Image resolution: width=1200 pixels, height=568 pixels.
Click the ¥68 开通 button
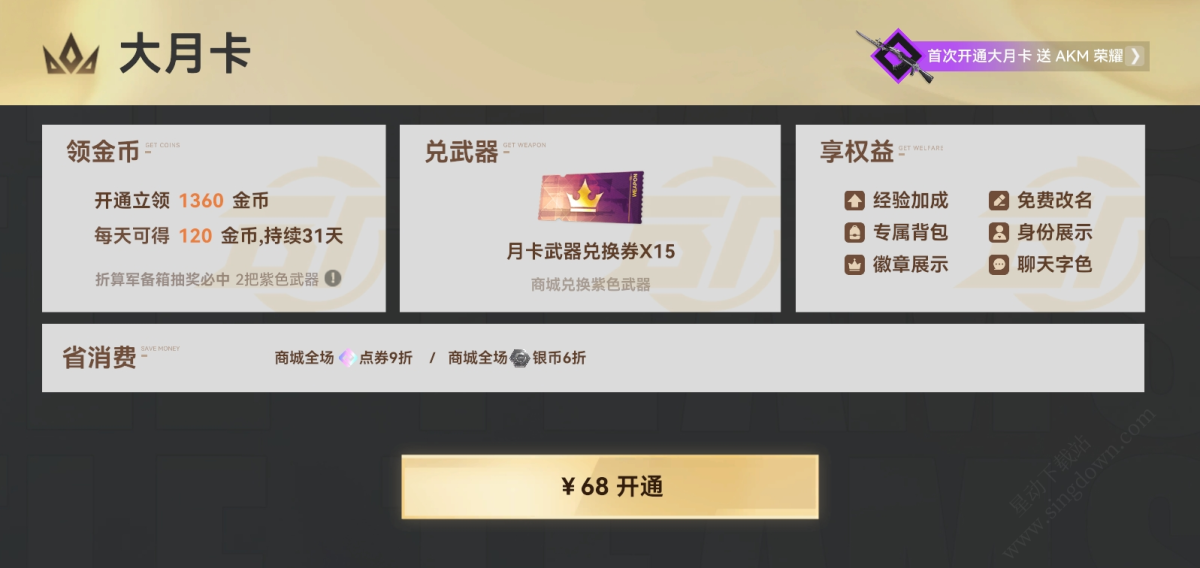tap(610, 487)
